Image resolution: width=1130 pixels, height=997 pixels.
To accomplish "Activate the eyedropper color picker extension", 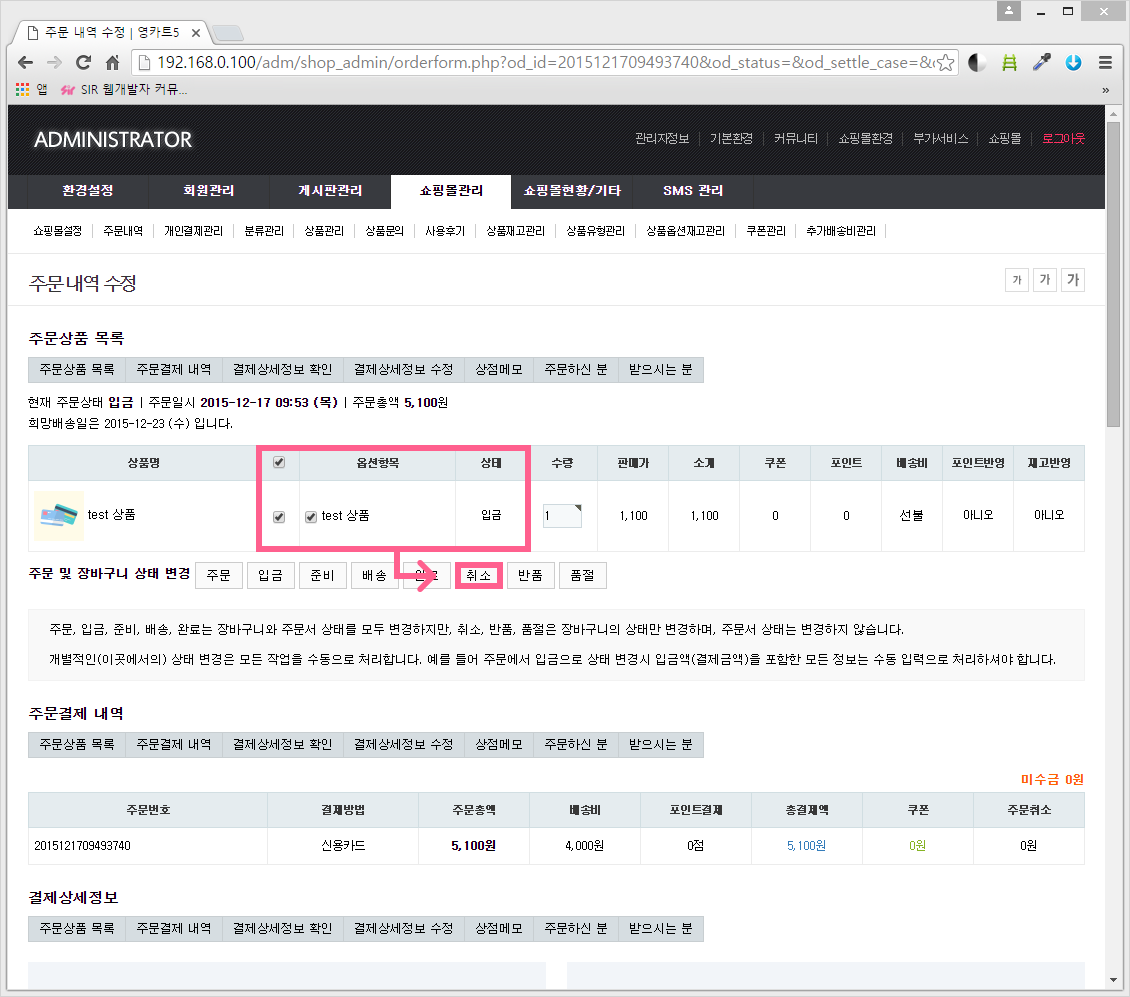I will (1041, 63).
